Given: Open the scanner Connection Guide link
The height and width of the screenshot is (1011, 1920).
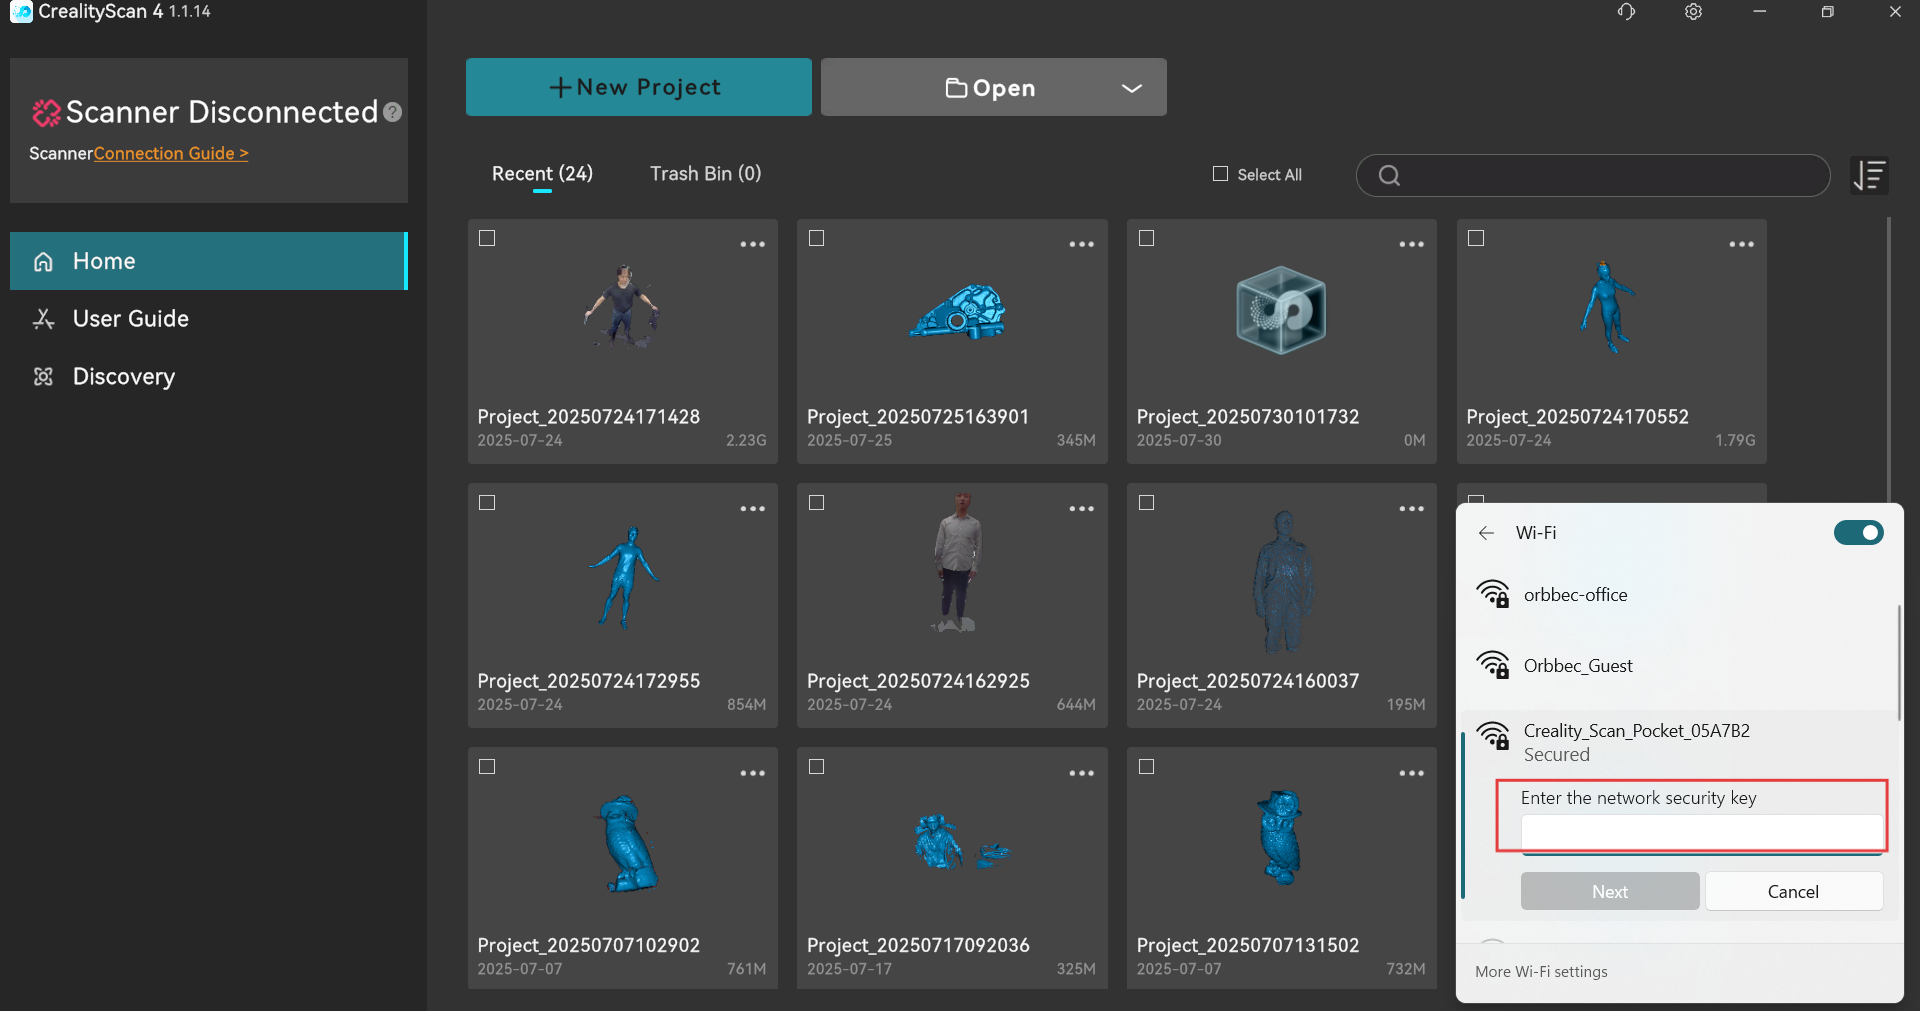Looking at the screenshot, I should 171,154.
